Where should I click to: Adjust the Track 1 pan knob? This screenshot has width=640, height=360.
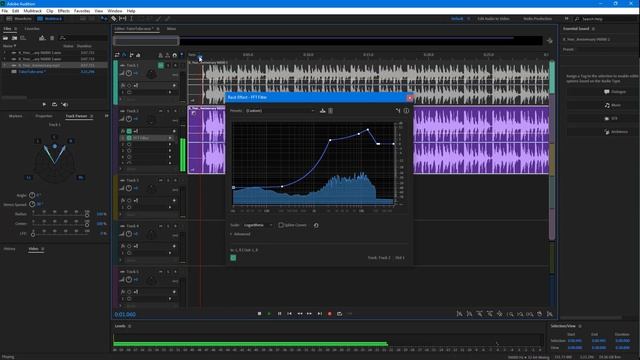pyautogui.click(x=151, y=74)
